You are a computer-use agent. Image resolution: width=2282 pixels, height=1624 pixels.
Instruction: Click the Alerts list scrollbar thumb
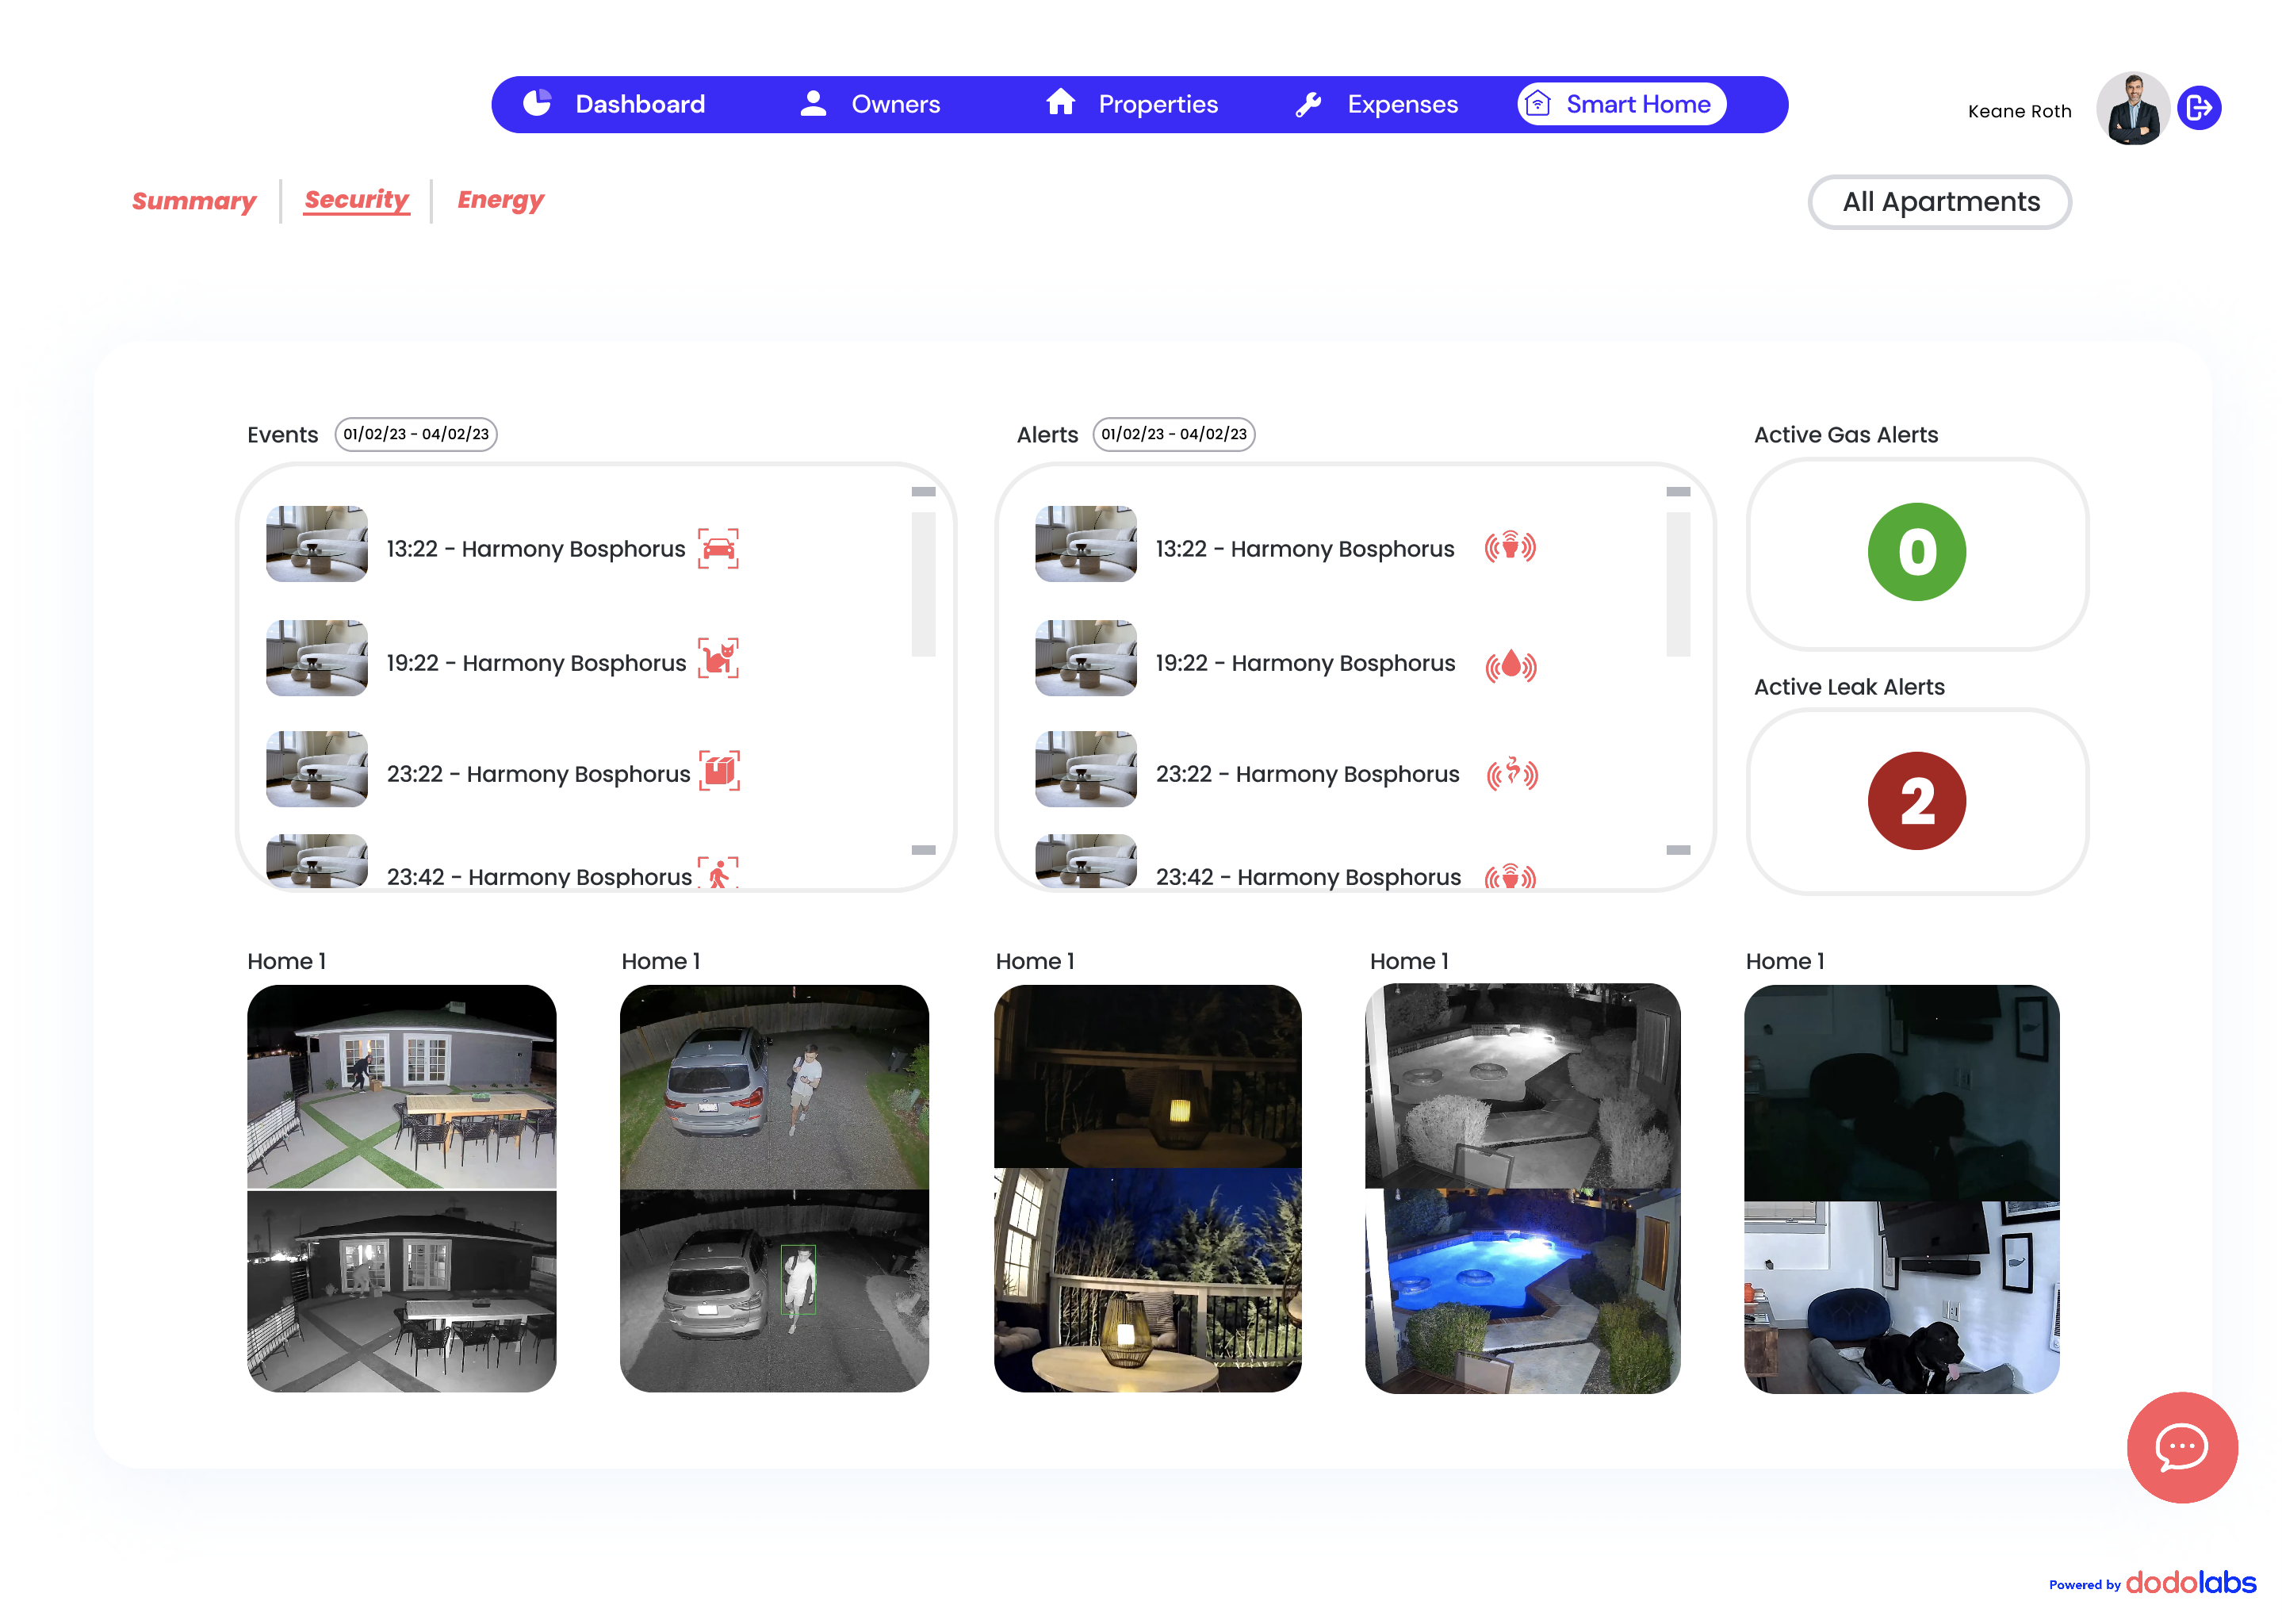(x=1677, y=584)
